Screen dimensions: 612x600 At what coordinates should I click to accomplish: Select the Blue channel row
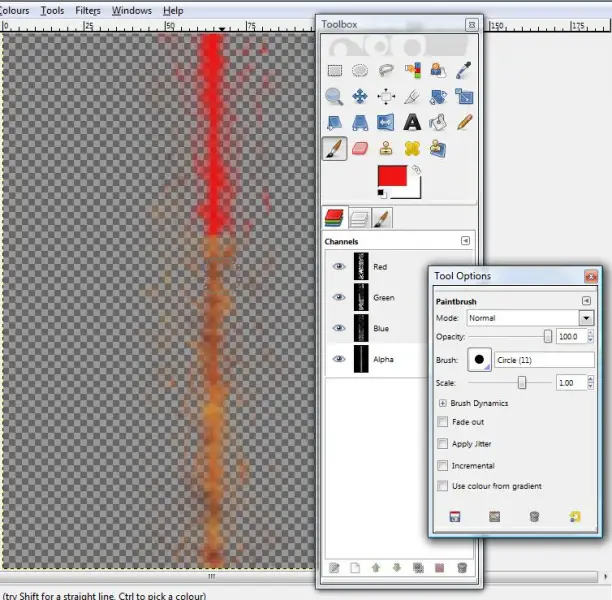377,328
